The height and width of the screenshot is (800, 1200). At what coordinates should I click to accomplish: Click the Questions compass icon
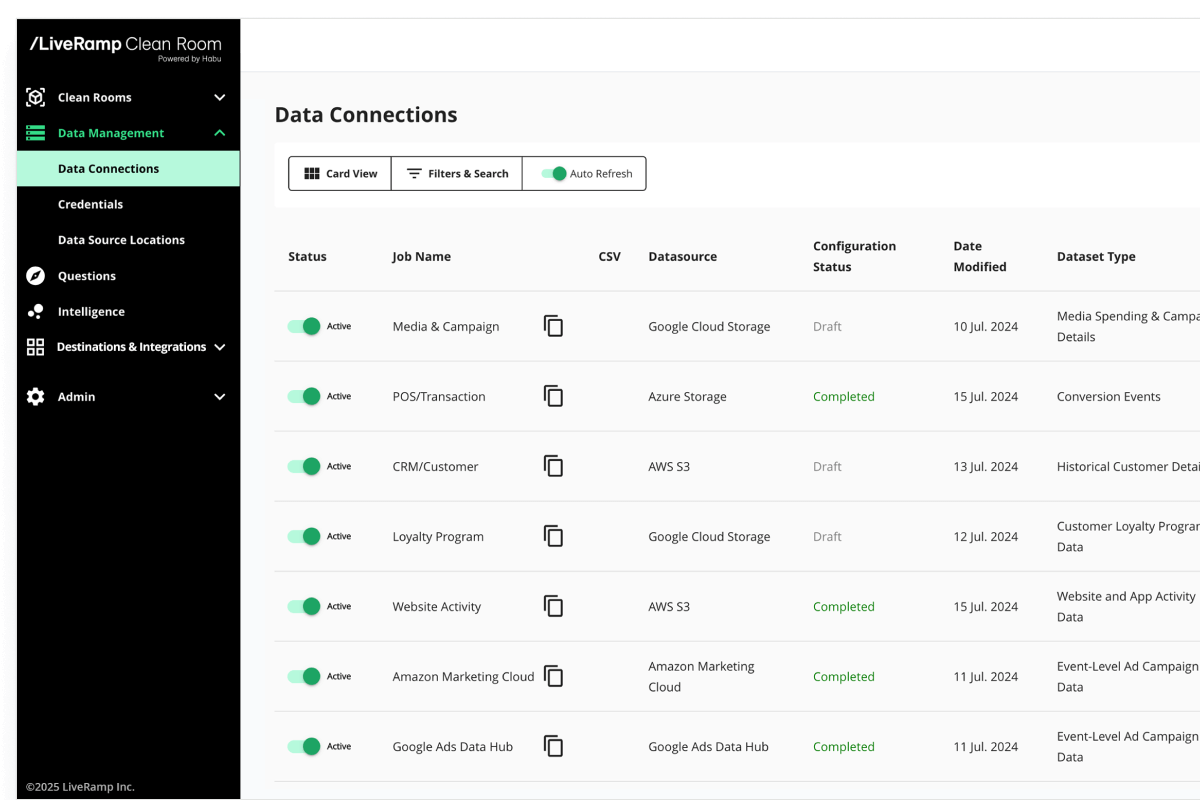point(36,276)
